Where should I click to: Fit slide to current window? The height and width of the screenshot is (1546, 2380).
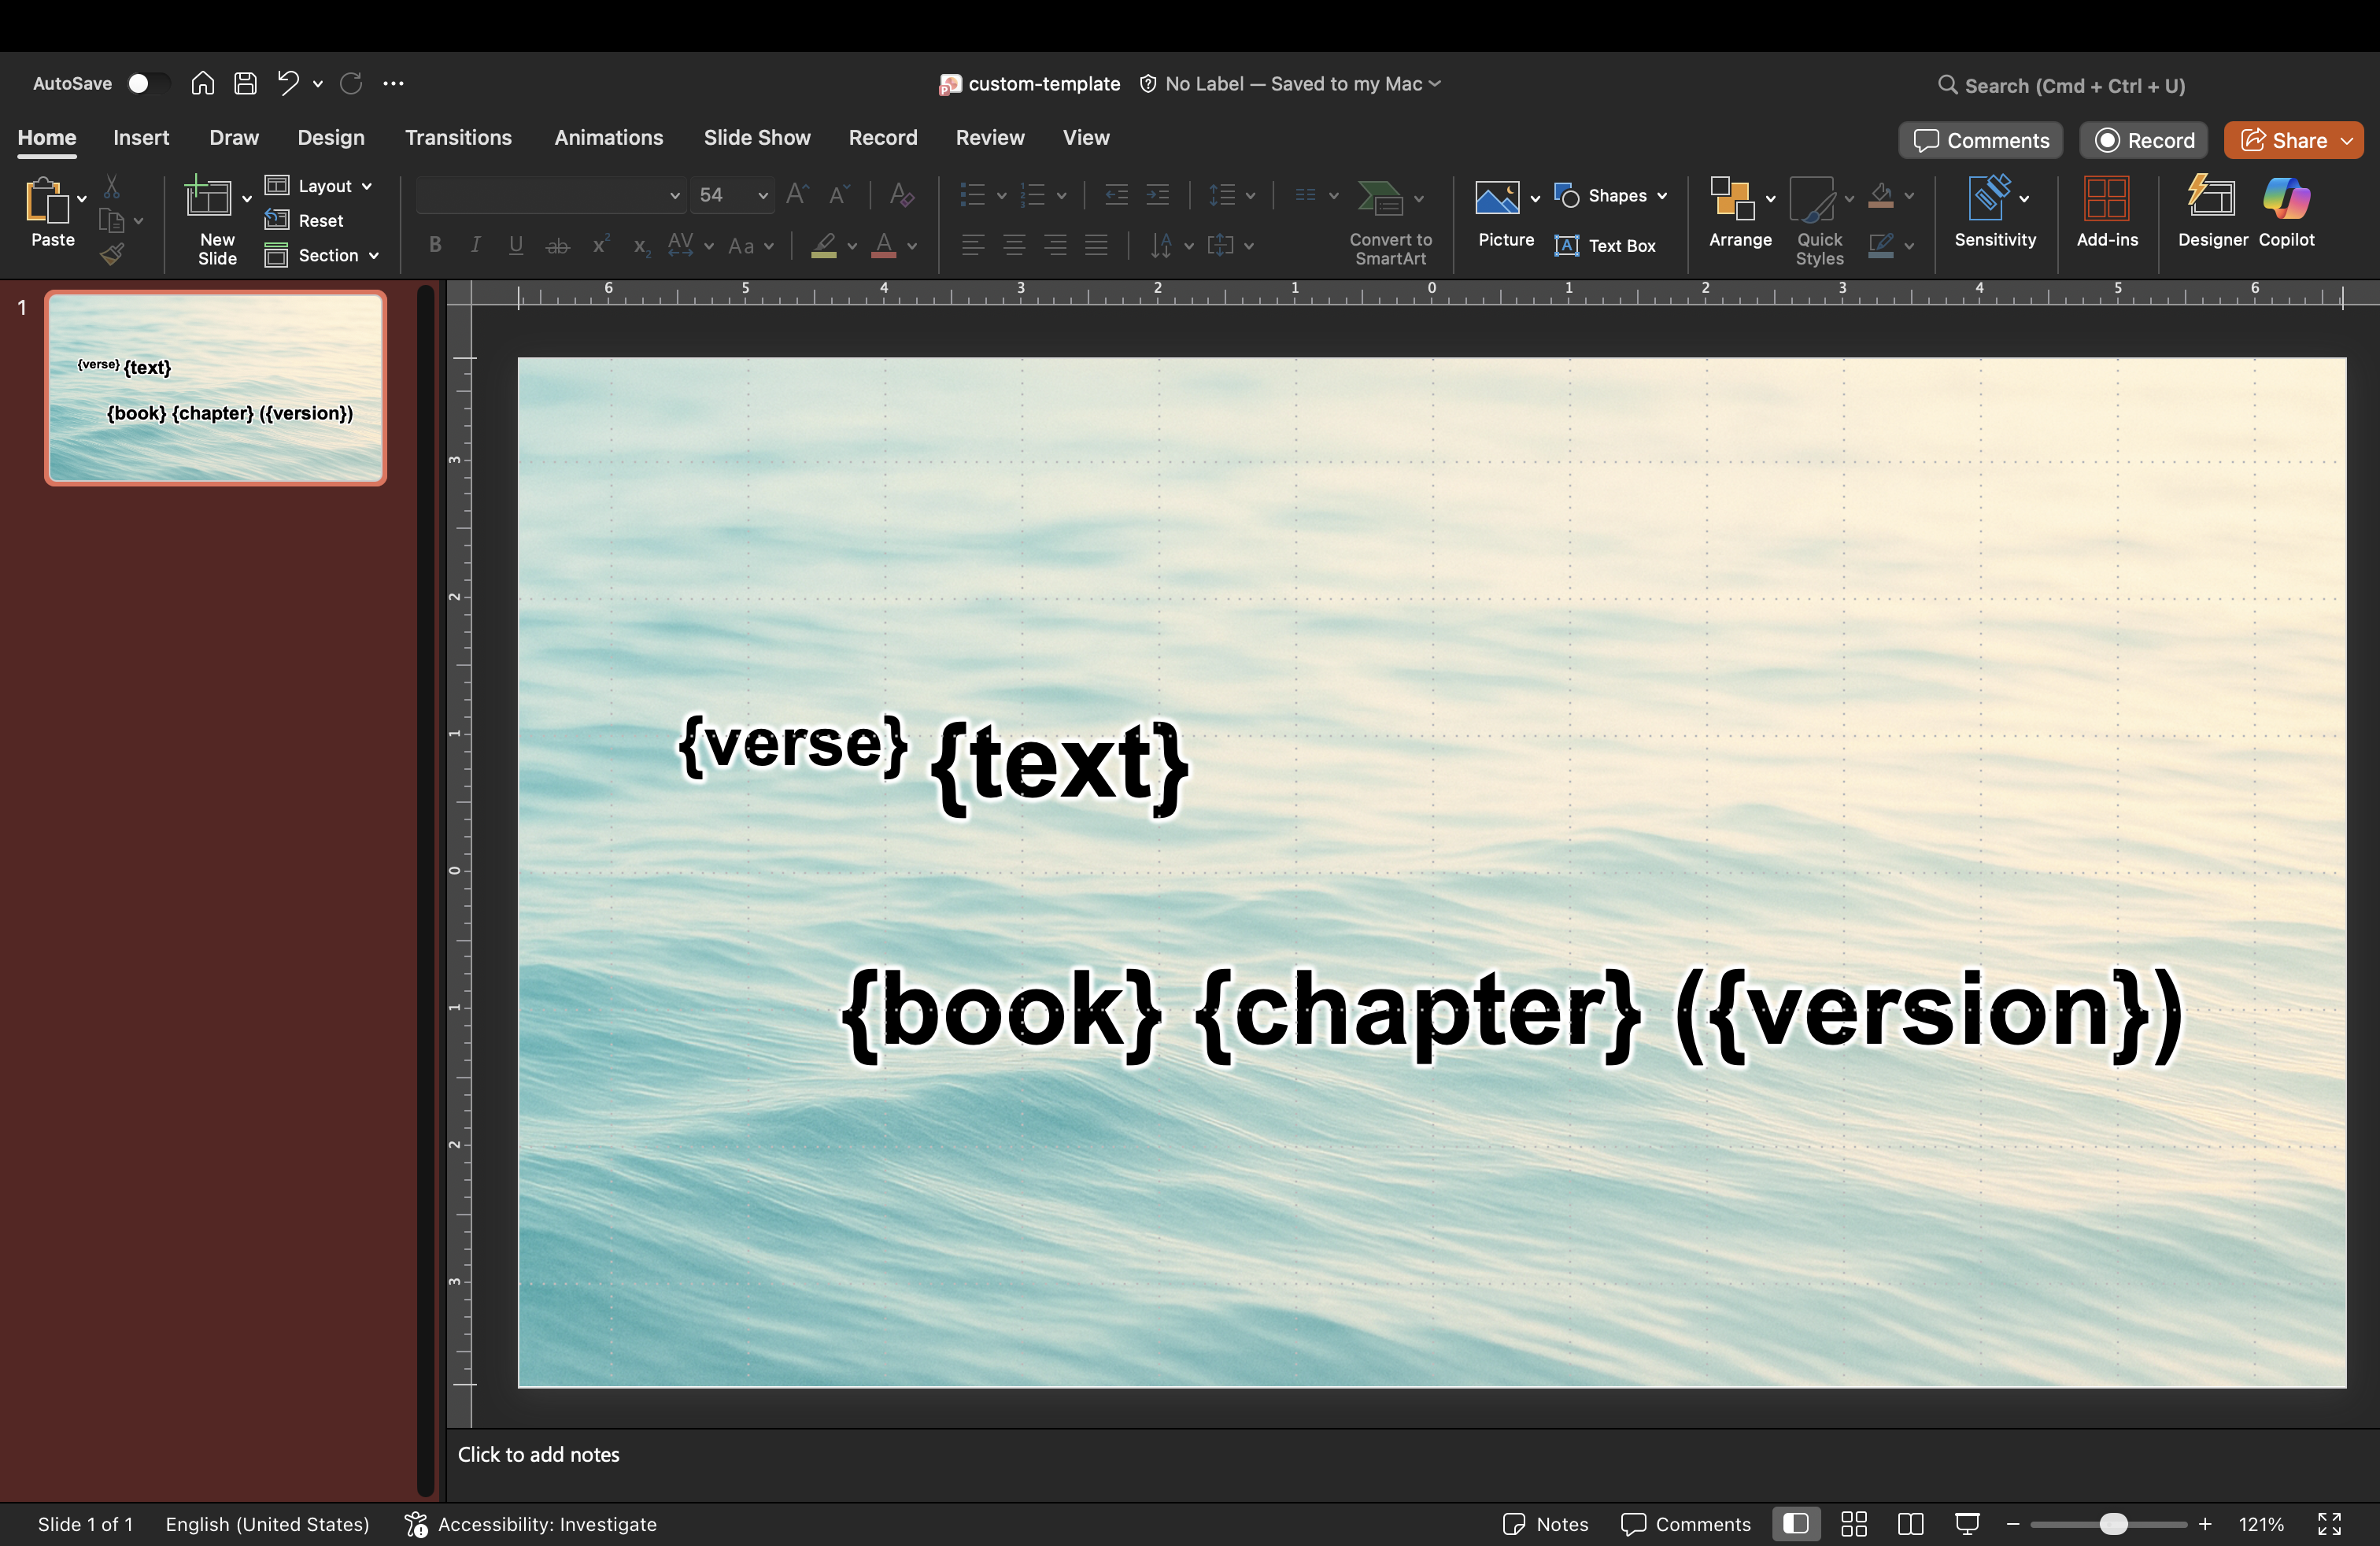tap(2329, 1523)
